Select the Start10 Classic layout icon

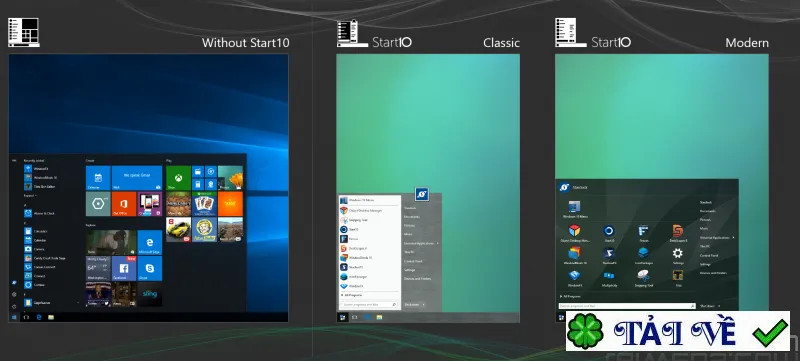[352, 34]
